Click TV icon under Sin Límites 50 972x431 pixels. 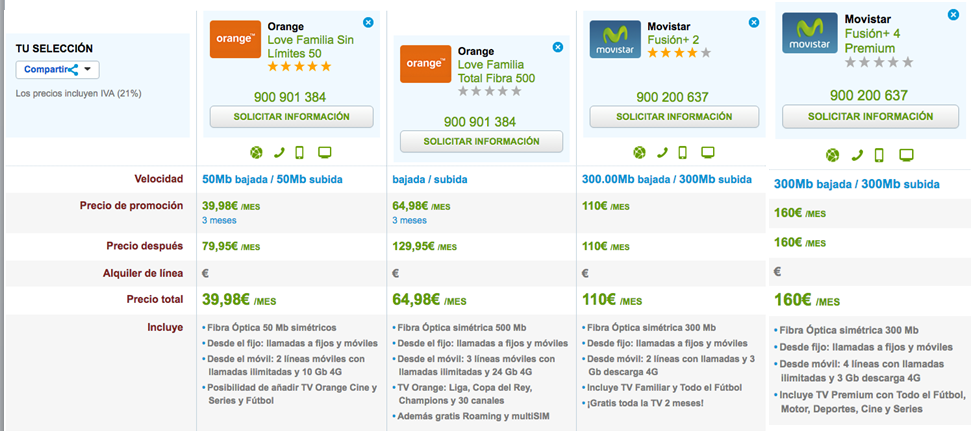(325, 152)
